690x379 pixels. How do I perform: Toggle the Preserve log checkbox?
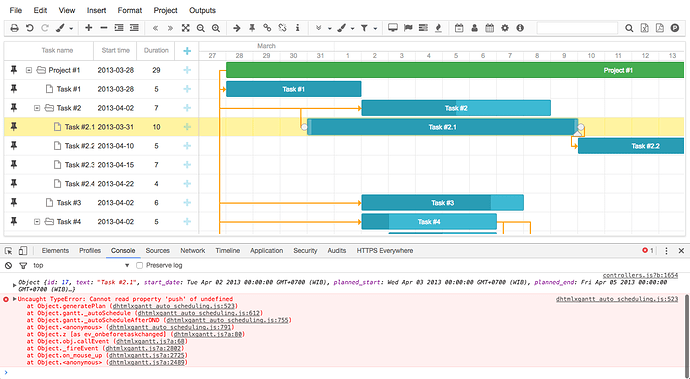click(x=139, y=265)
